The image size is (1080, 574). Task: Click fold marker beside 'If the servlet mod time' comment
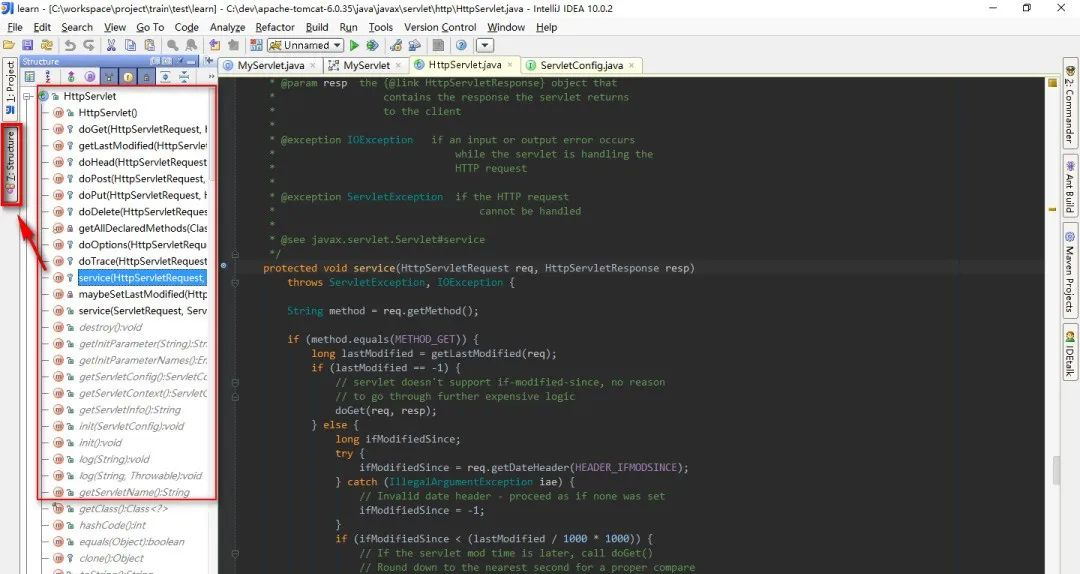[235, 553]
